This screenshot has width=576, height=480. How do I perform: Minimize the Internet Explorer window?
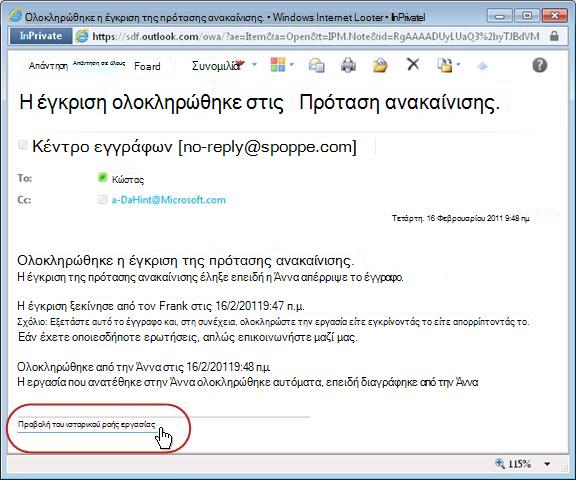click(499, 16)
